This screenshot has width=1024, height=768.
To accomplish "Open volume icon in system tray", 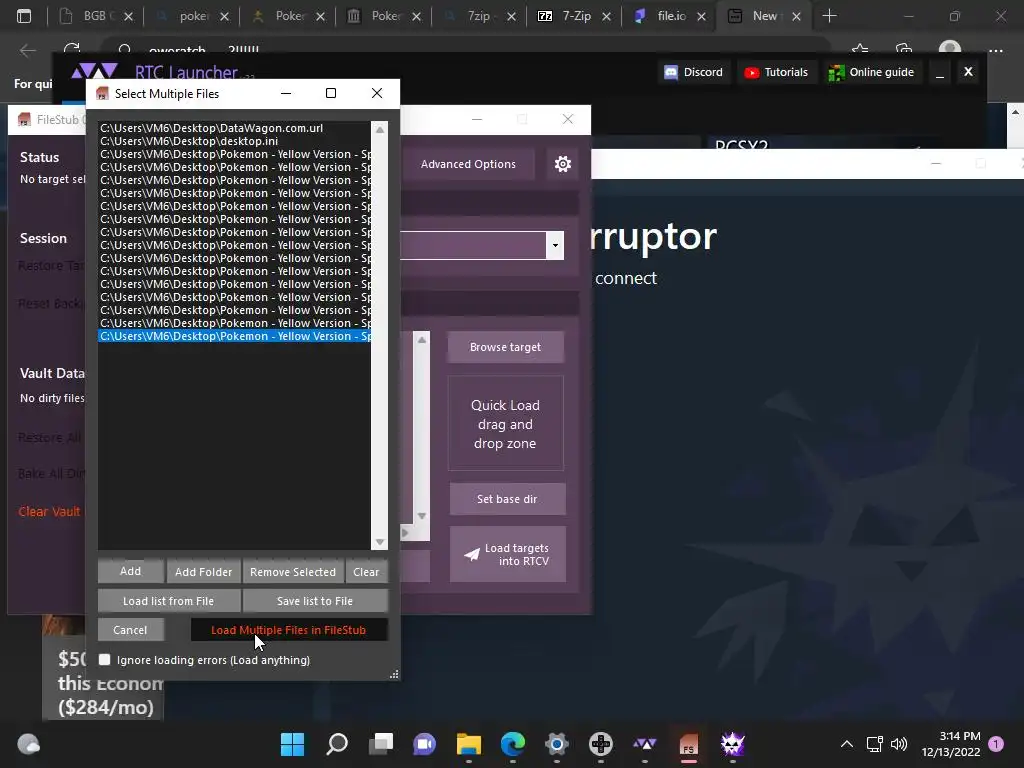I will 899,744.
